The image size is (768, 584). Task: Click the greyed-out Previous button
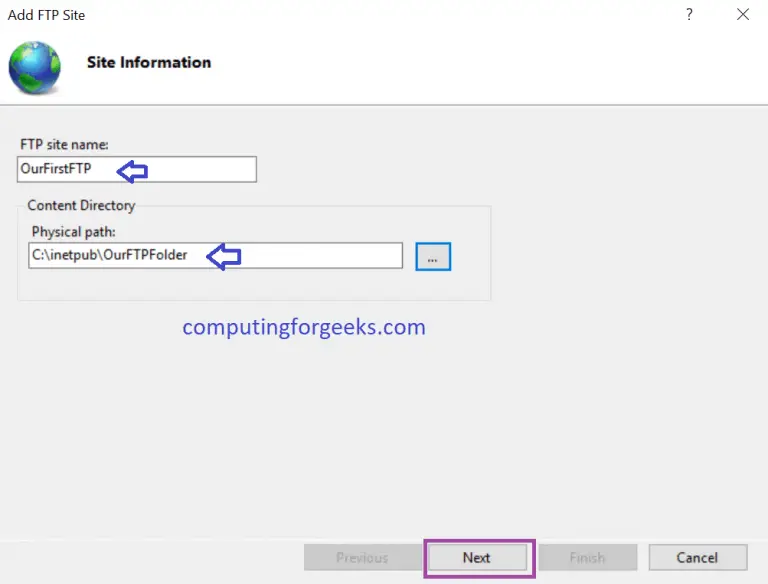[361, 557]
